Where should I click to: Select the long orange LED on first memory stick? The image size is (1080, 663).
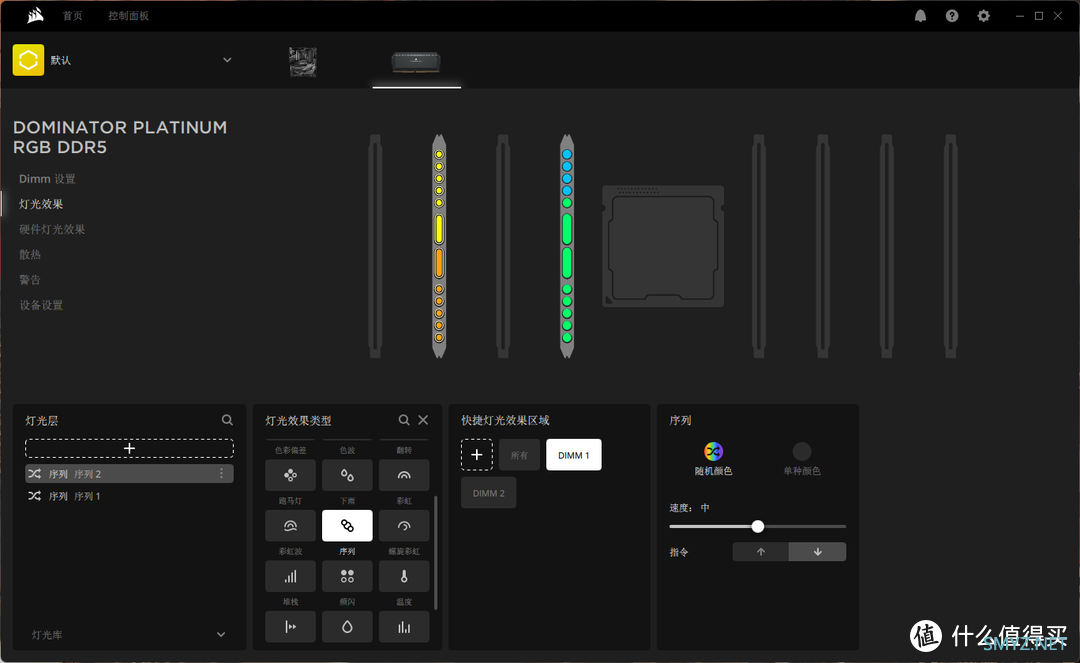click(439, 263)
